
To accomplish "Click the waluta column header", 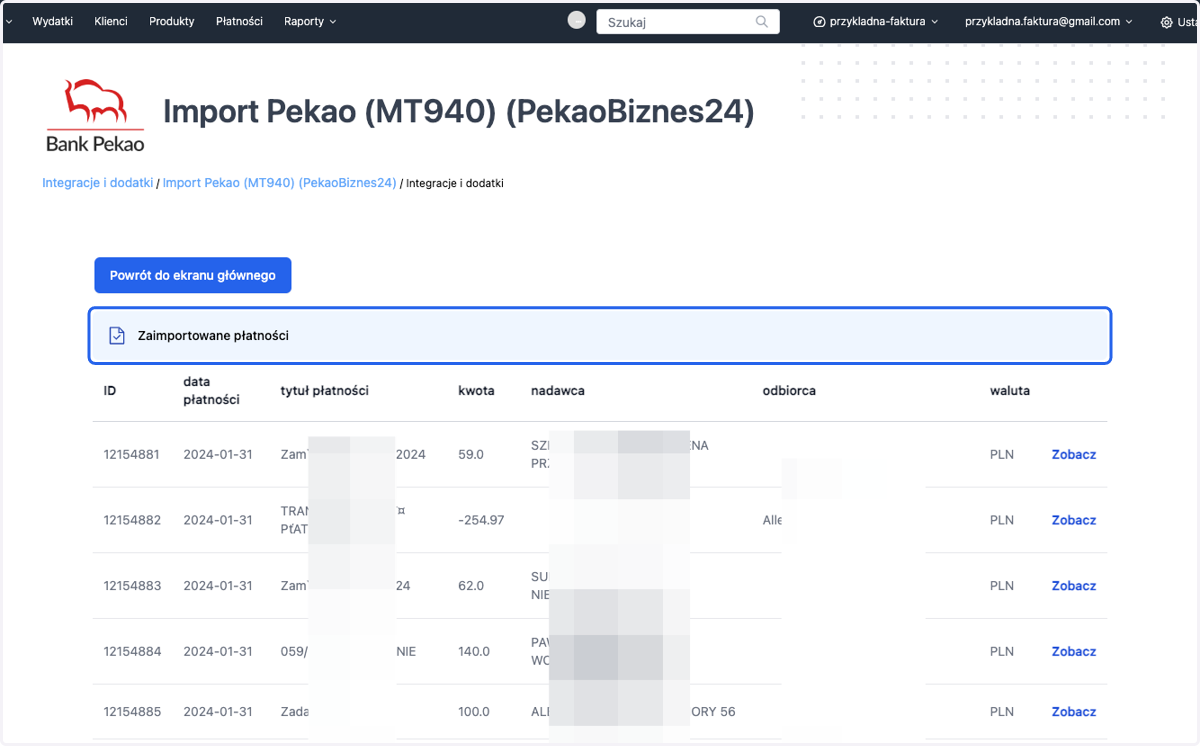I will pyautogui.click(x=1010, y=391).
